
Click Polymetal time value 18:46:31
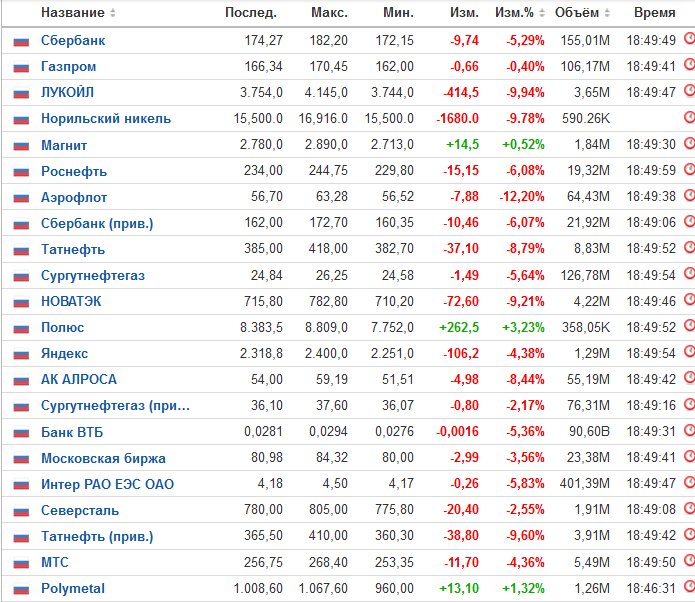[x=651, y=588]
